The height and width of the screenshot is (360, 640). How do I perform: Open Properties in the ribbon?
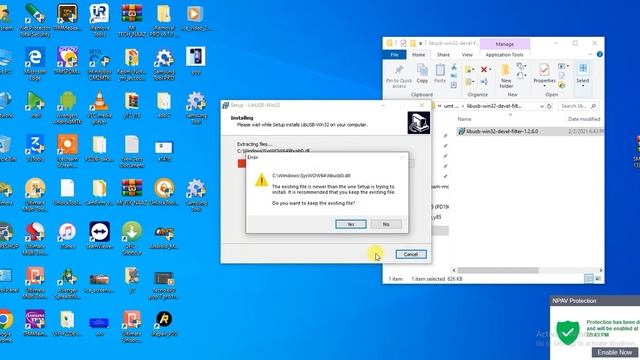click(544, 74)
